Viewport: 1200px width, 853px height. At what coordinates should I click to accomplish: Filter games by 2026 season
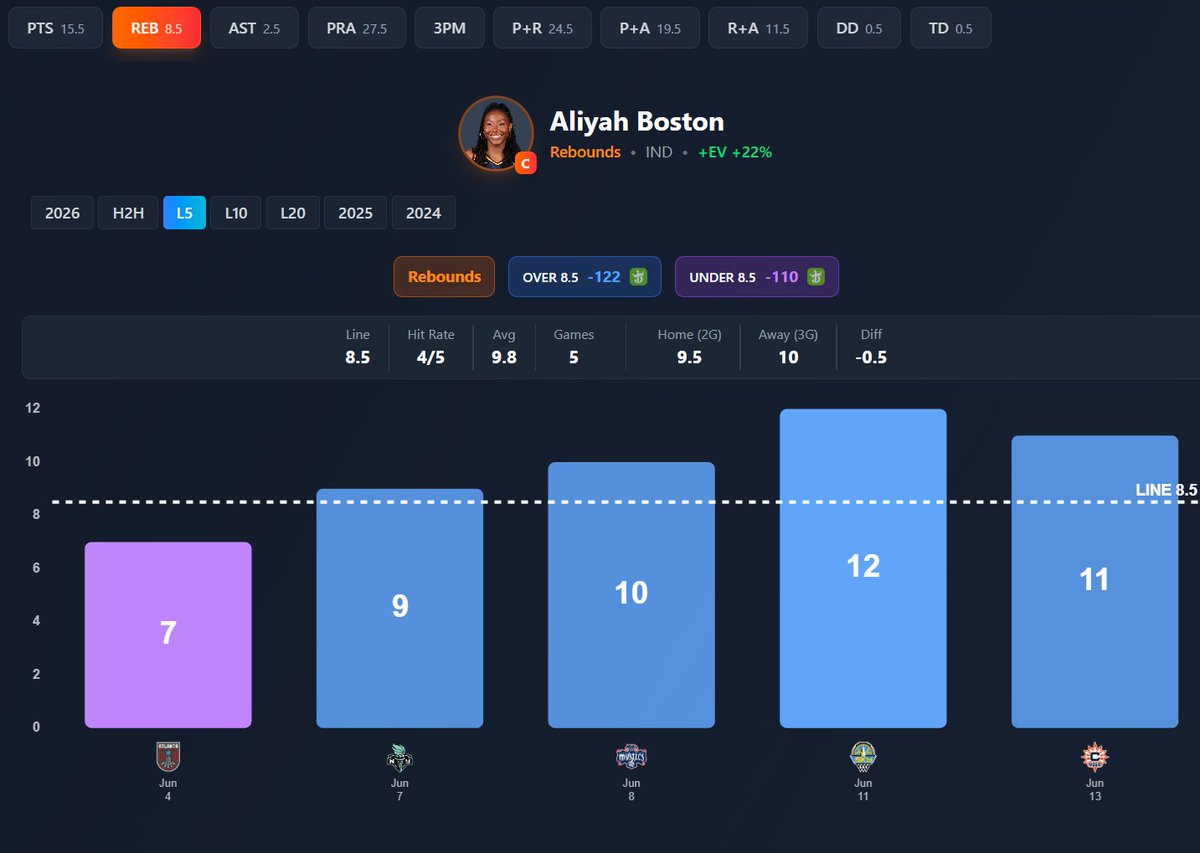[x=63, y=213]
